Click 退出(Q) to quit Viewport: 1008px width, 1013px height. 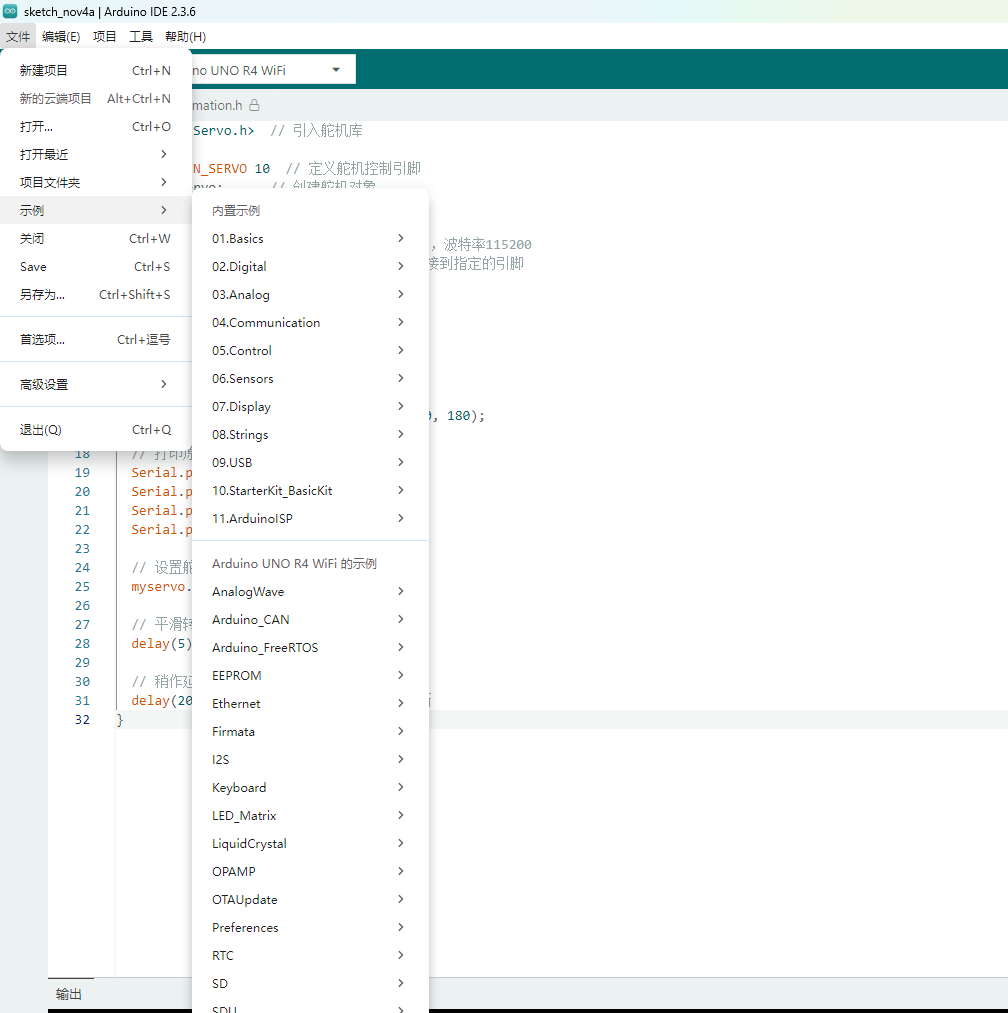tap(96, 430)
